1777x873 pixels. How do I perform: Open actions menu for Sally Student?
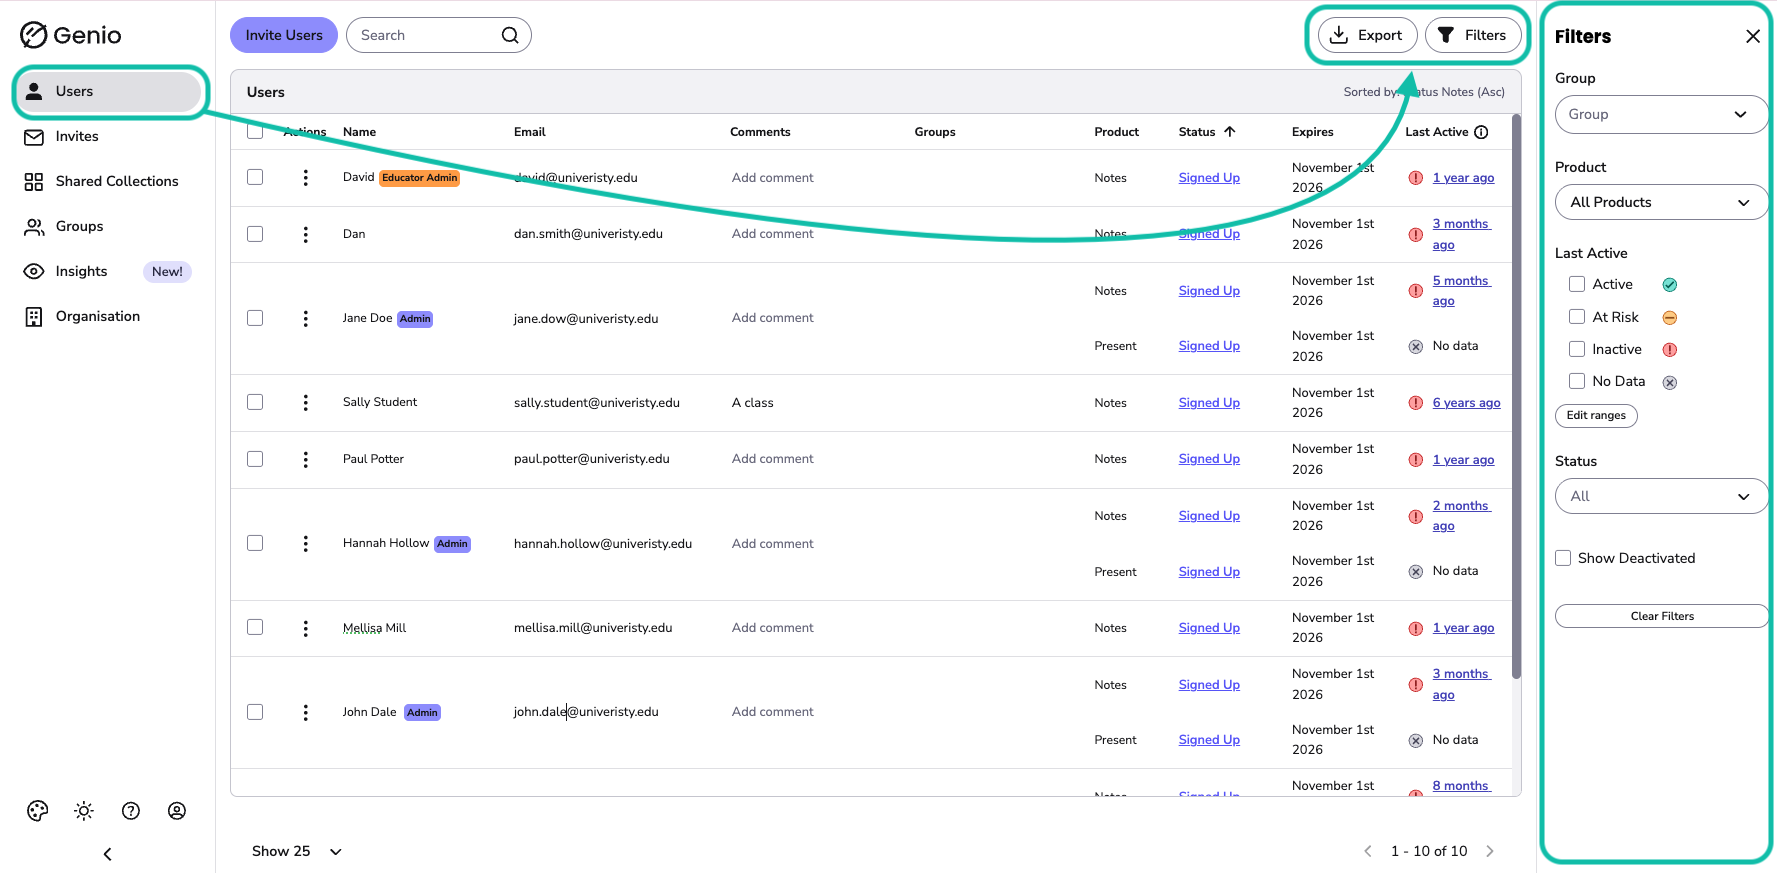pyautogui.click(x=306, y=402)
